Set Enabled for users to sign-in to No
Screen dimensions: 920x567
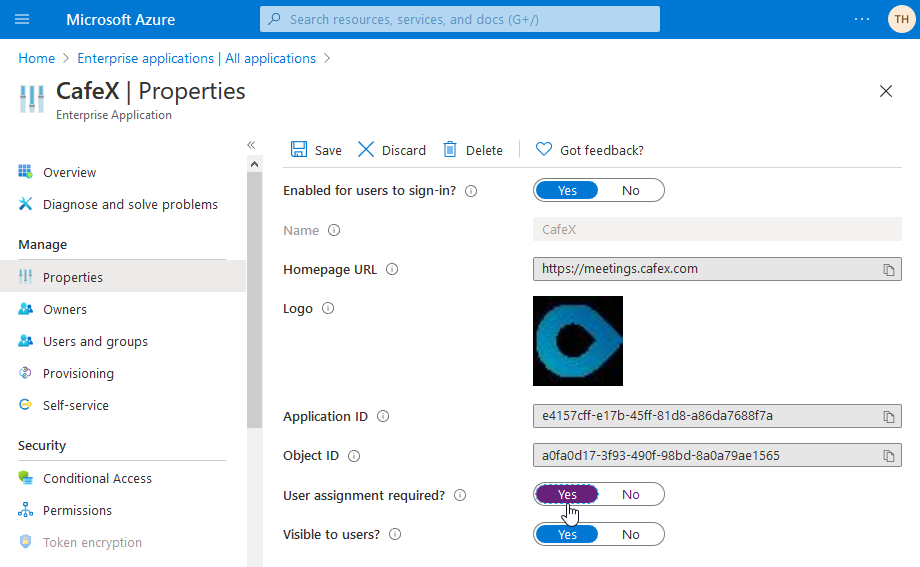click(631, 190)
